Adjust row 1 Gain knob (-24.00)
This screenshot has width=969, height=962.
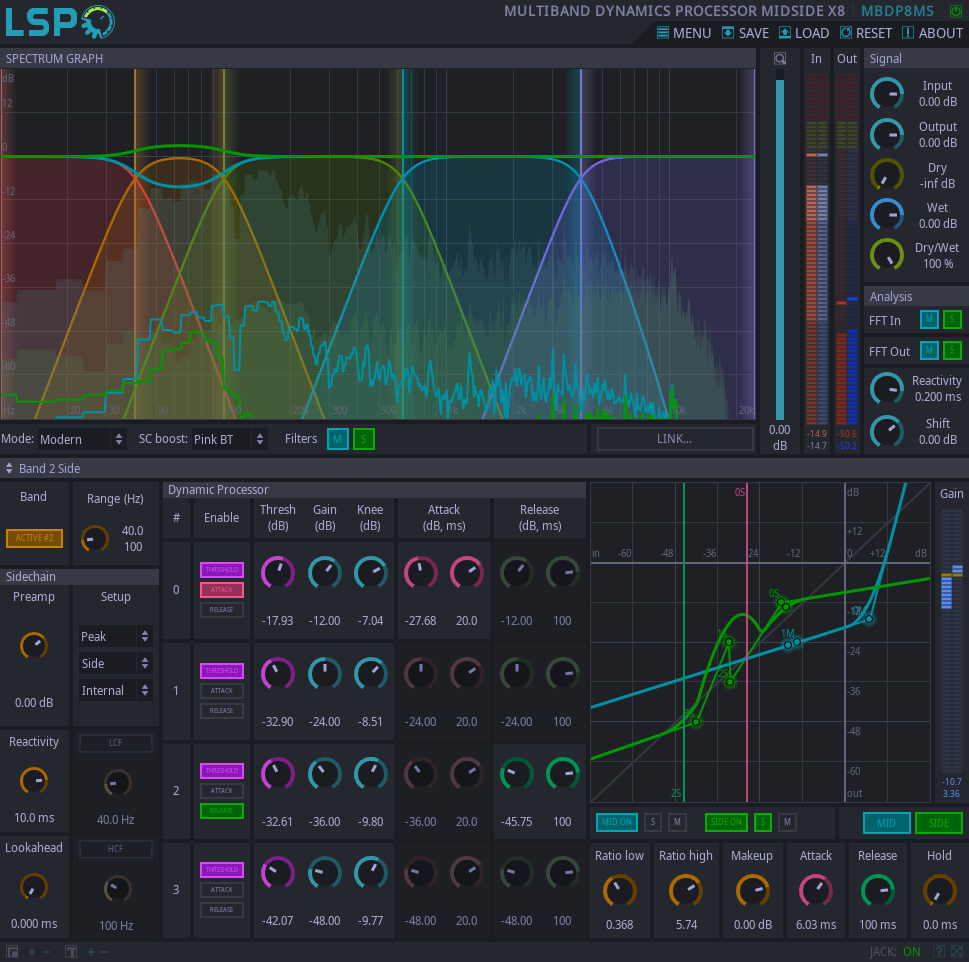click(324, 673)
